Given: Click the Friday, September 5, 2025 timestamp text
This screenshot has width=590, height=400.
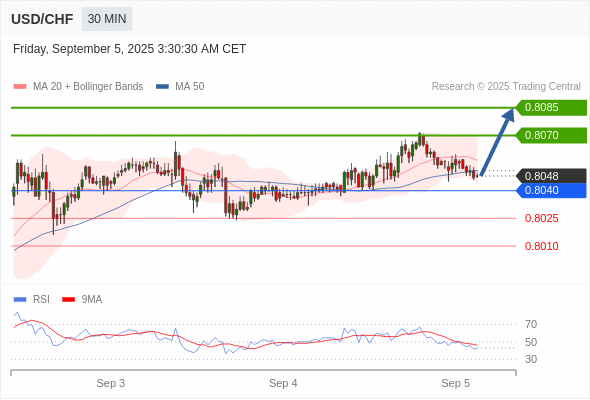Looking at the screenshot, I should 129,49.
